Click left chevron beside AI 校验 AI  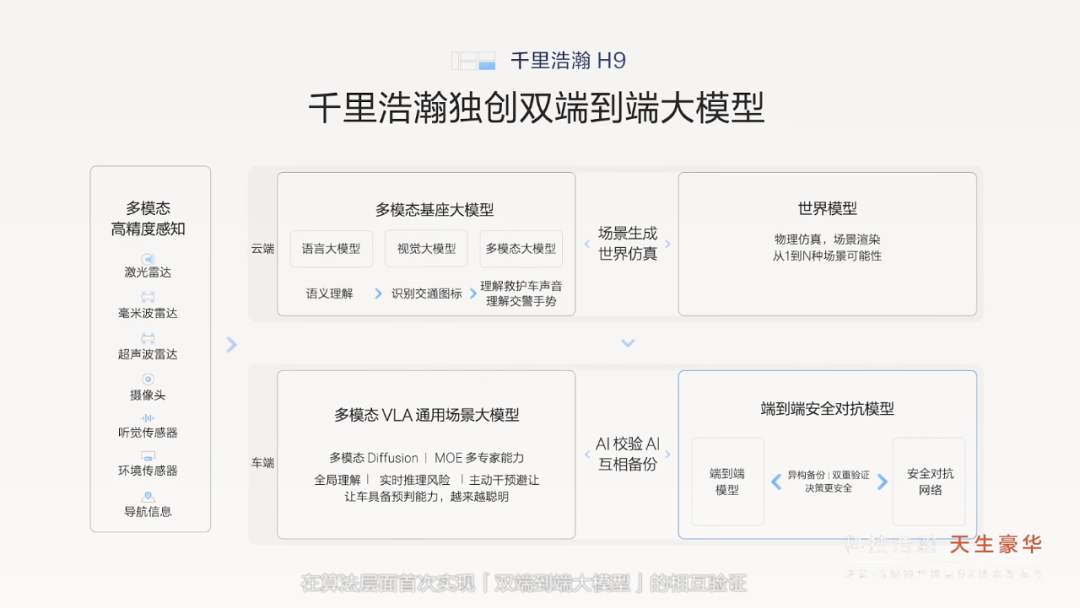[587, 454]
